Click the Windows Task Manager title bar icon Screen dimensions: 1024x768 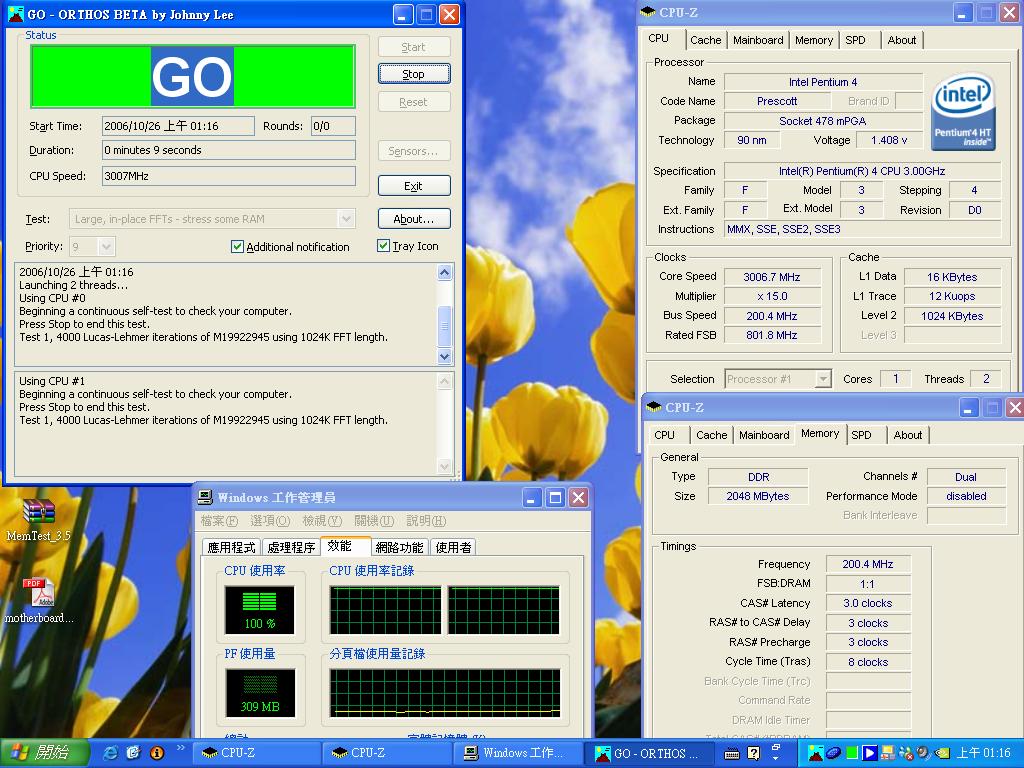coord(205,498)
